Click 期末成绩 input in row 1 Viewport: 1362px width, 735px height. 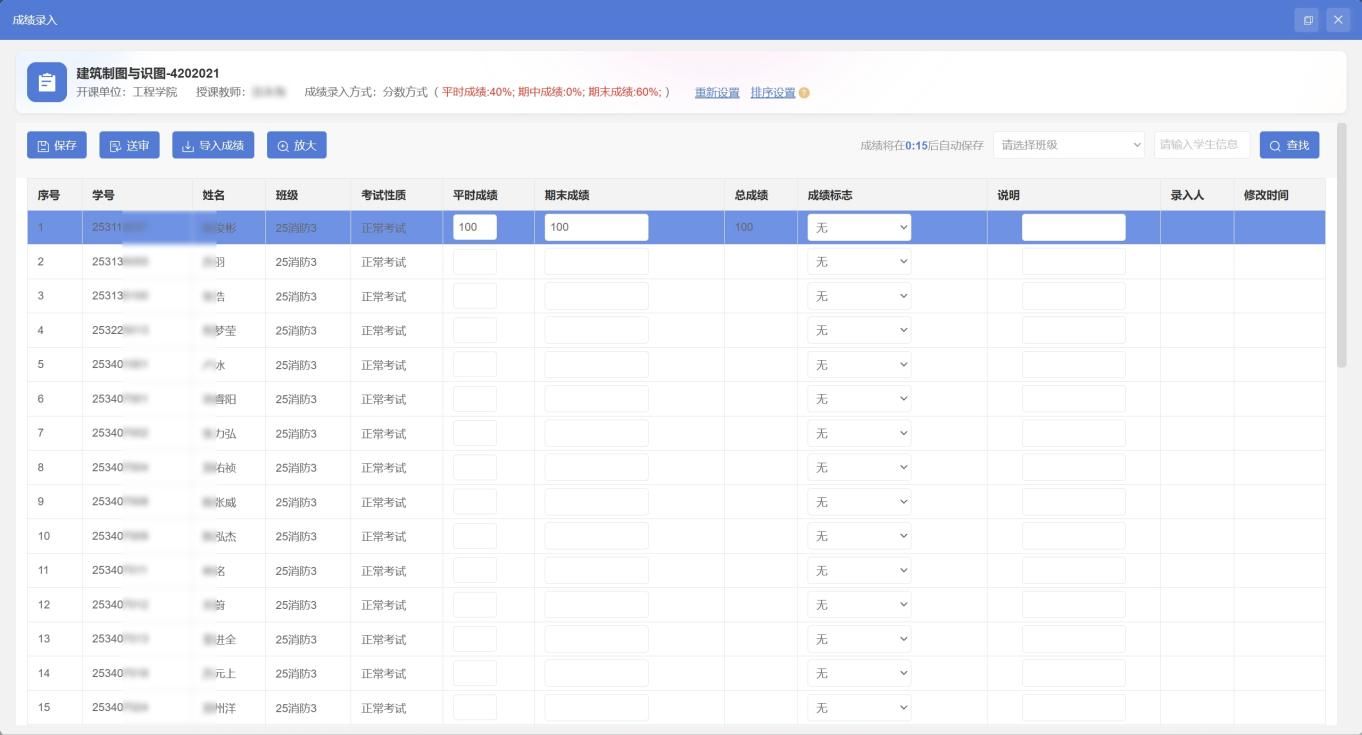(596, 228)
